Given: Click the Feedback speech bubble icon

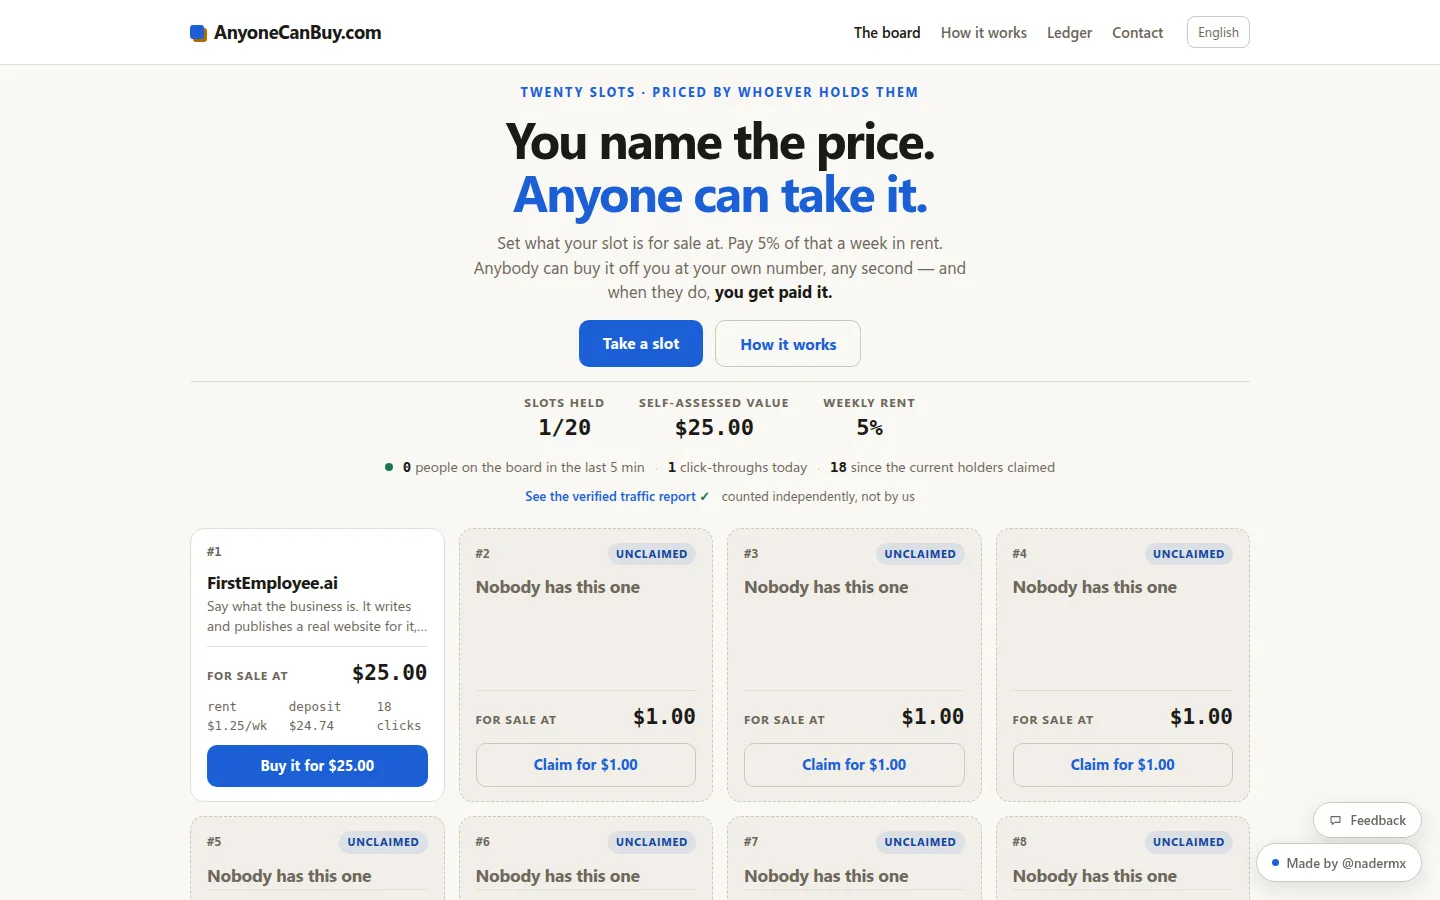Looking at the screenshot, I should (x=1335, y=820).
